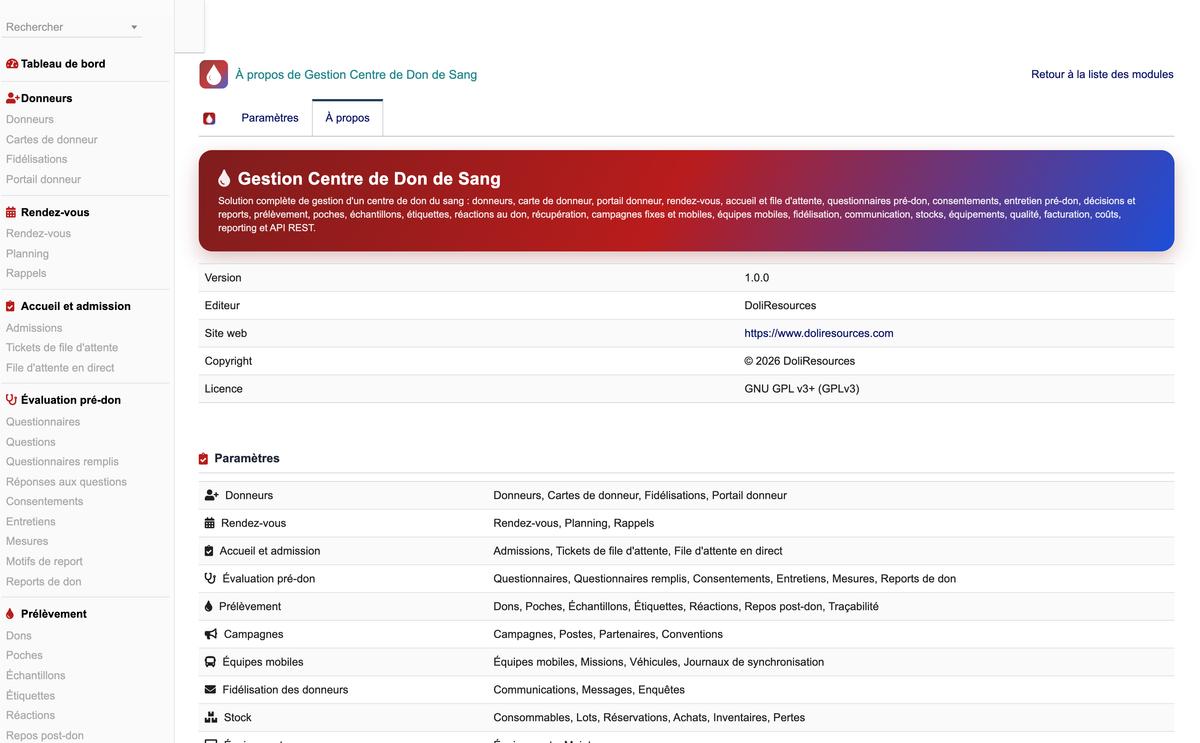1200x743 pixels.
Task: Switch to the Paramètres tab
Action: (270, 118)
